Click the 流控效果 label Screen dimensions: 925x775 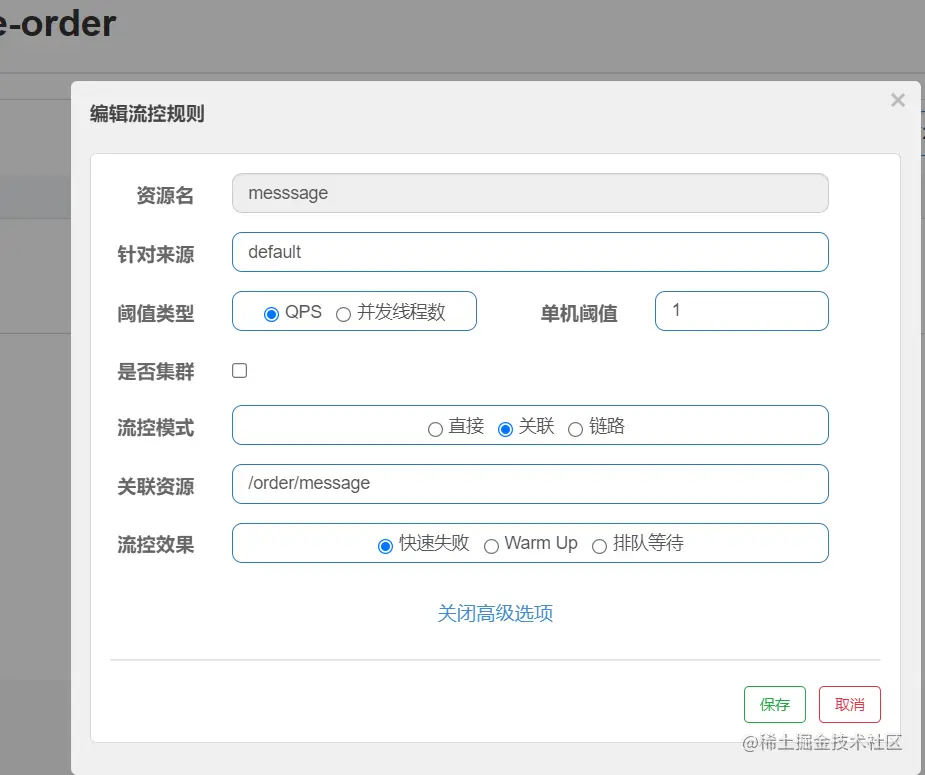pos(156,544)
